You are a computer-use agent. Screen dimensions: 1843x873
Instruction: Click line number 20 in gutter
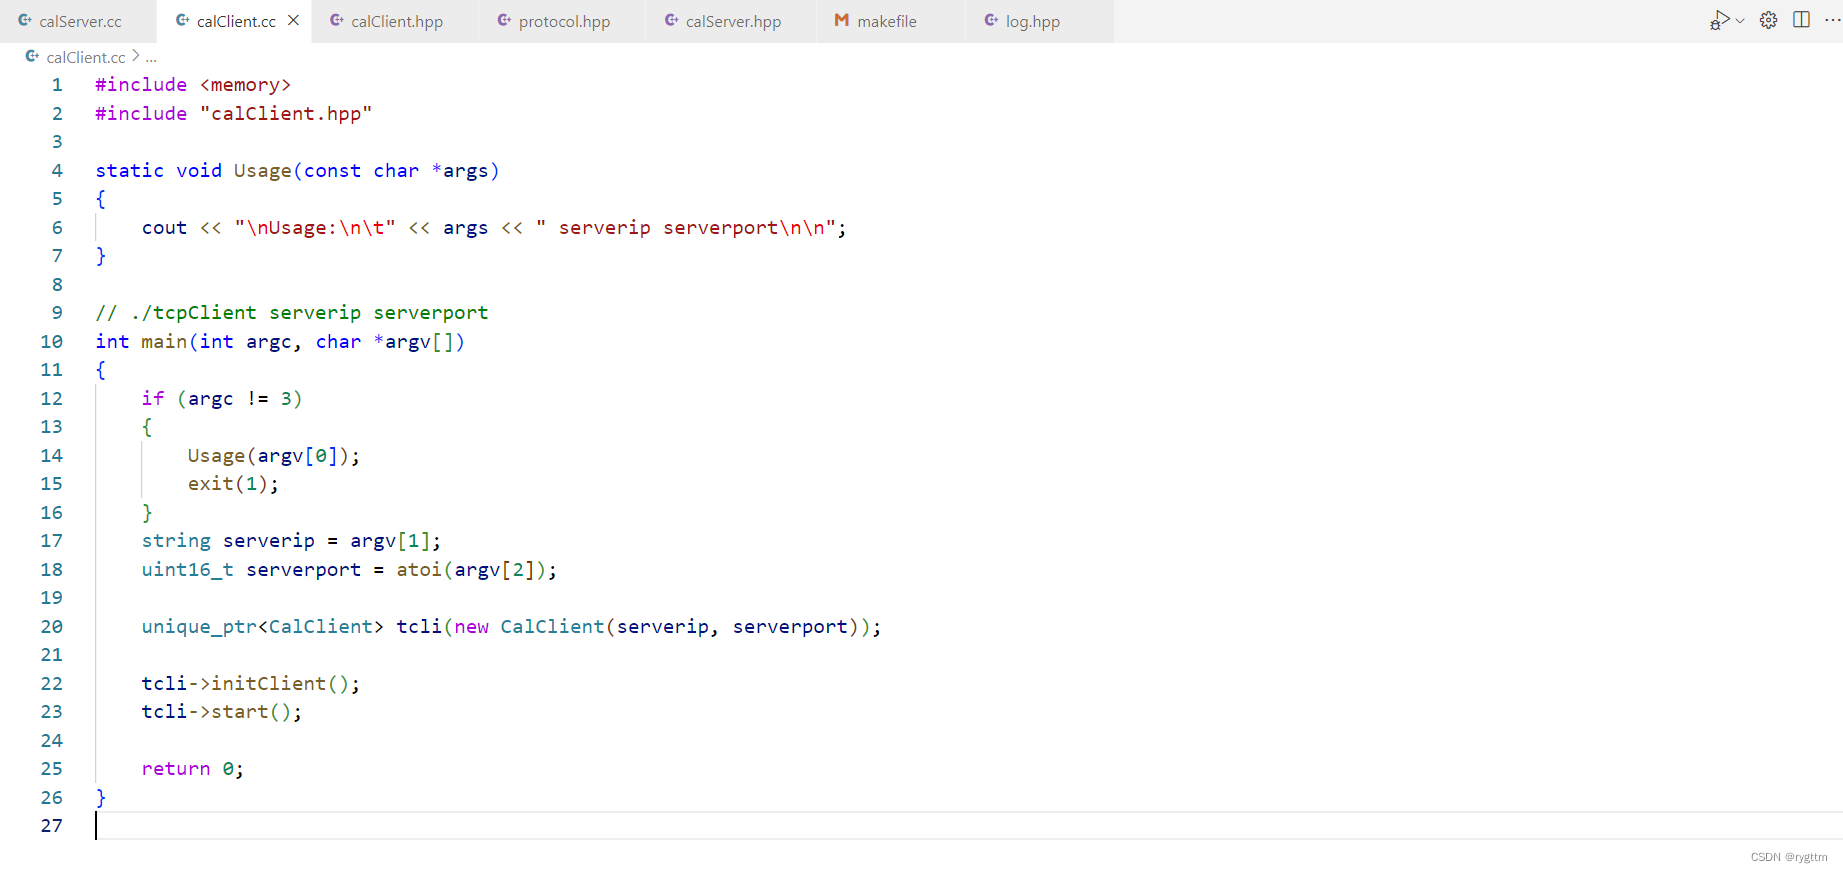tap(52, 627)
